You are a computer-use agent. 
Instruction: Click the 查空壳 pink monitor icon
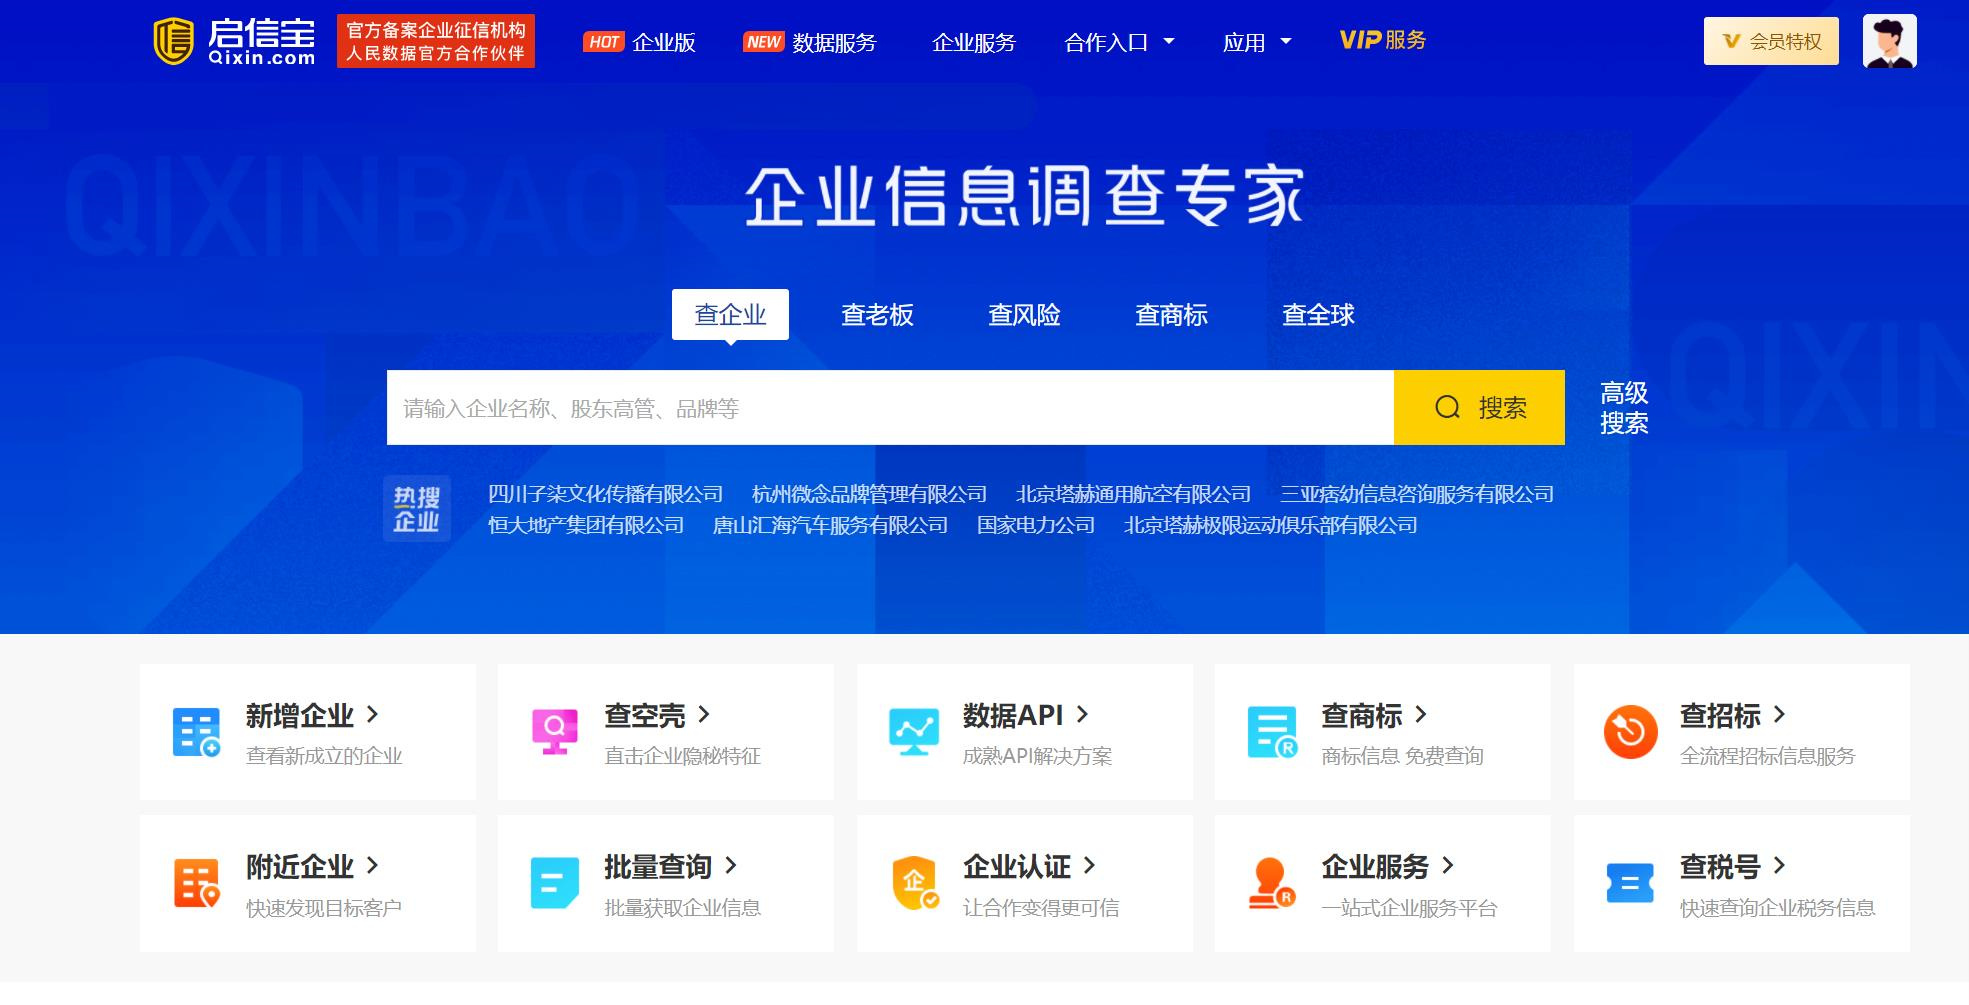tap(554, 732)
